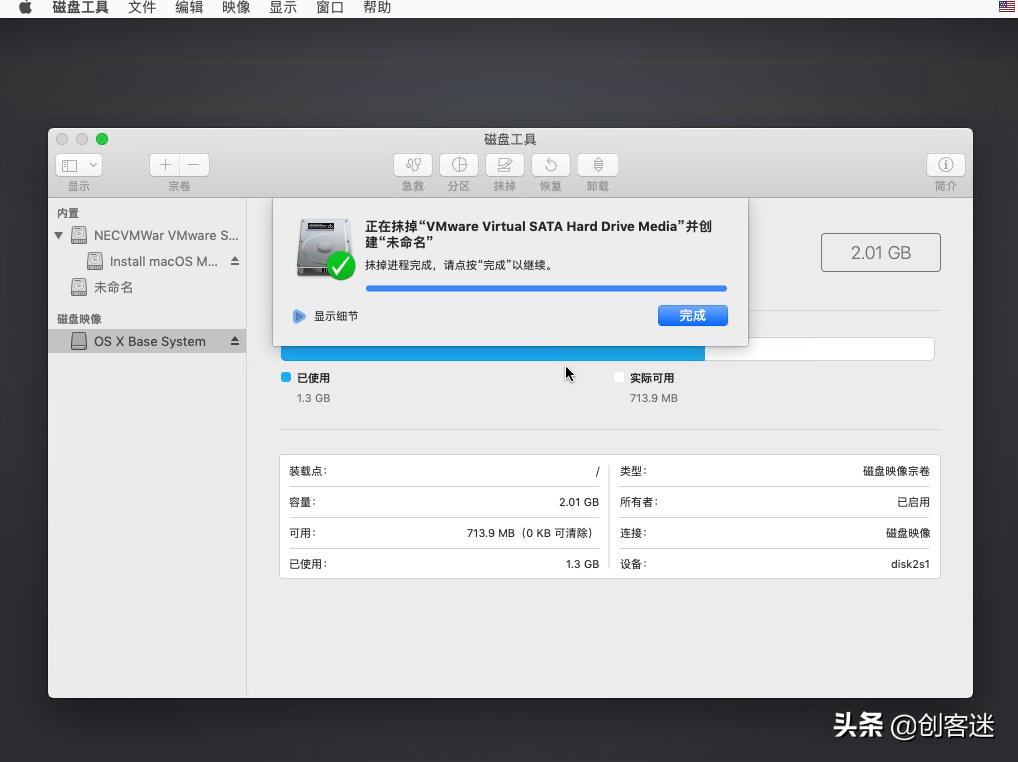The width and height of the screenshot is (1018, 762).
Task: Click the 恢复 (Restore) icon
Action: (550, 165)
